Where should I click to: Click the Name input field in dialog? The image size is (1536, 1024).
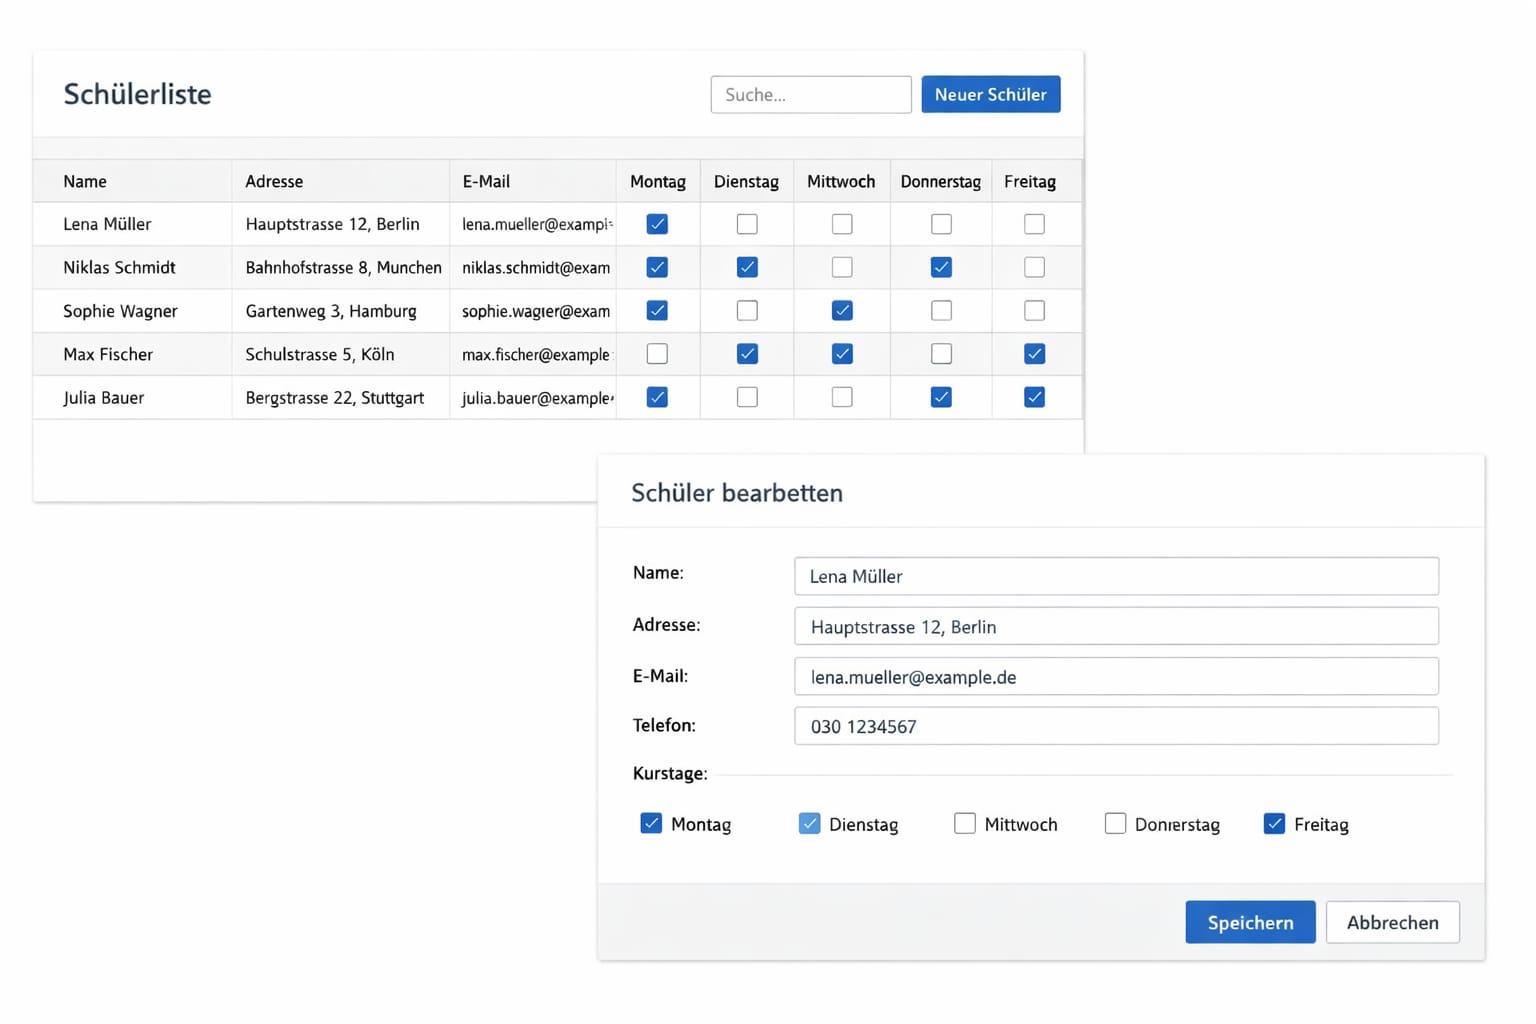pos(1116,576)
